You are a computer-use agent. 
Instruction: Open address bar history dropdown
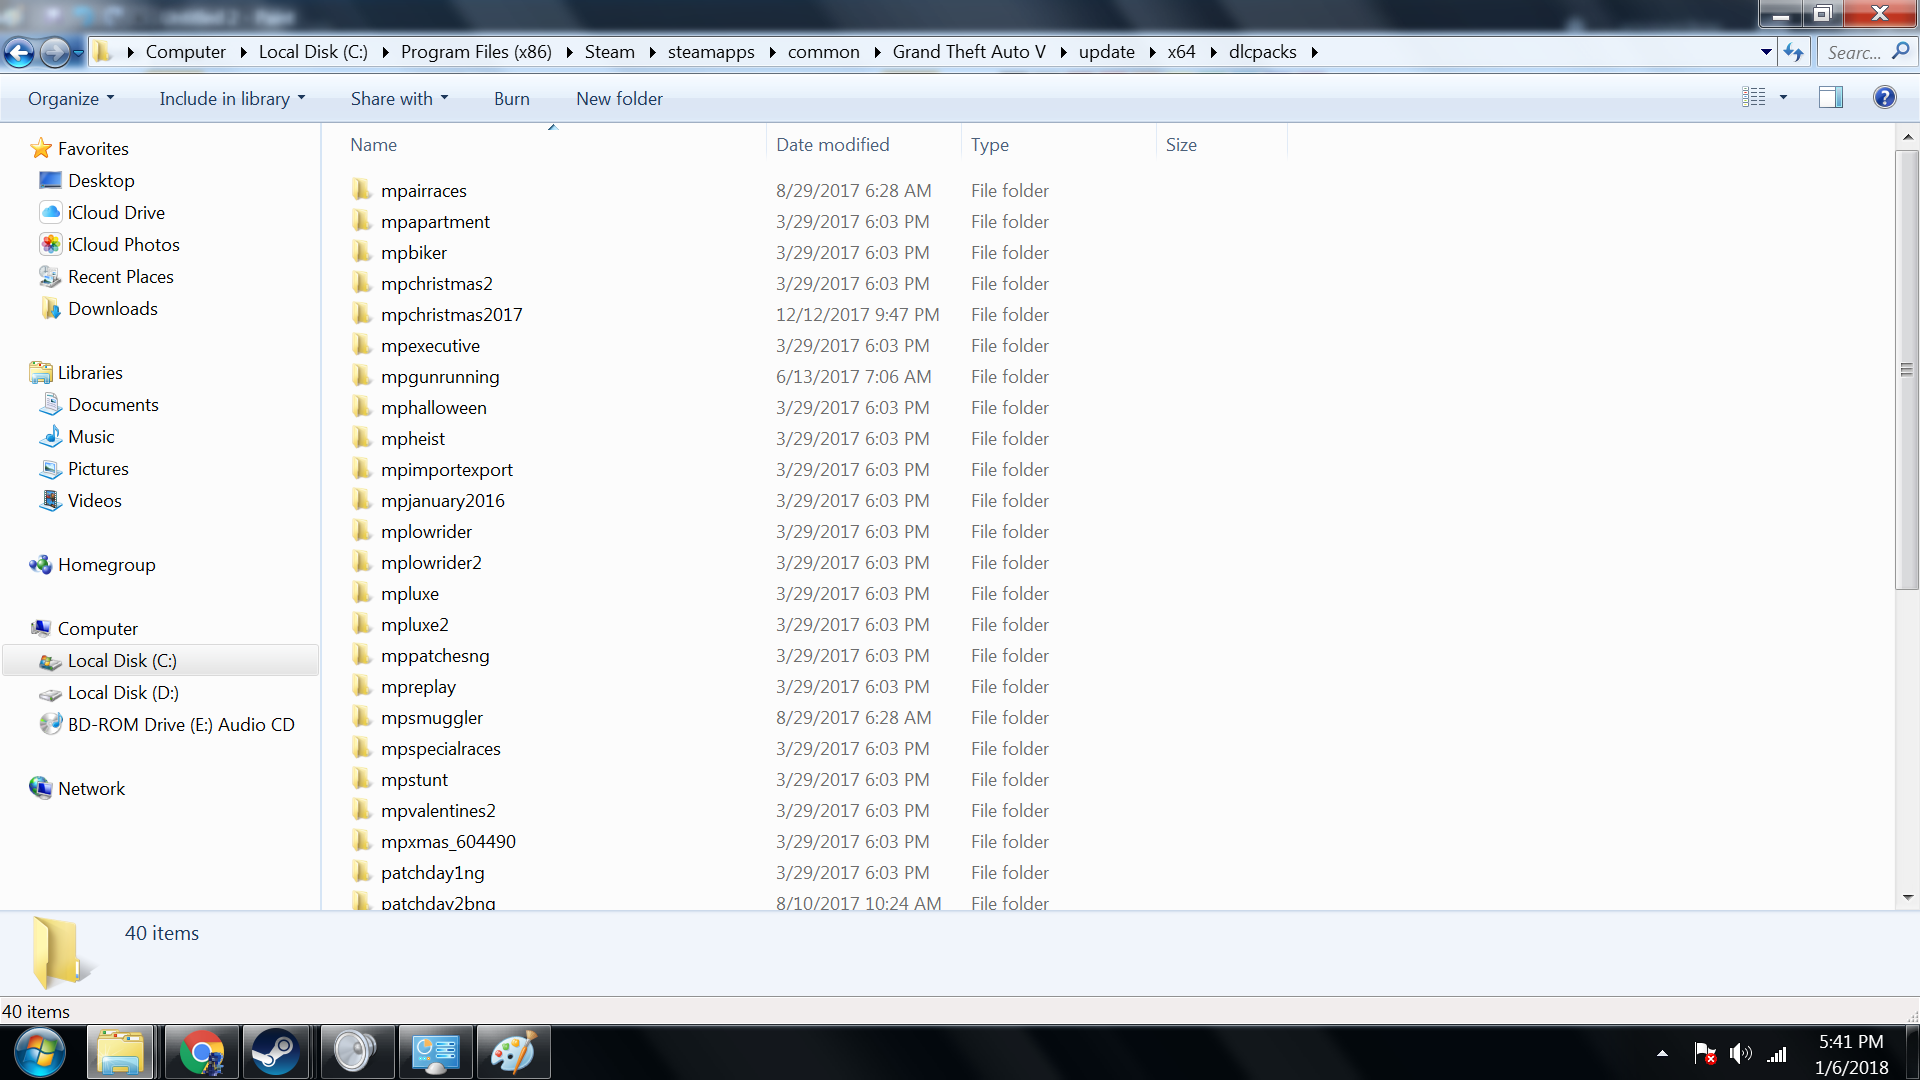point(1766,52)
